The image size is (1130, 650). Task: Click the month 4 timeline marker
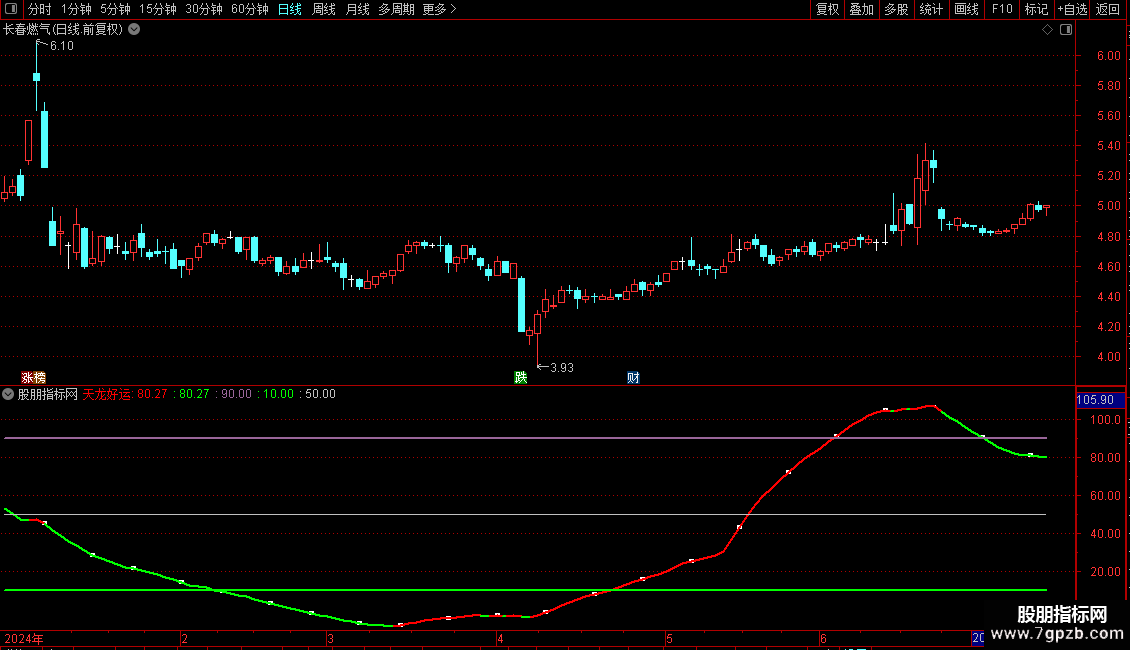[499, 639]
